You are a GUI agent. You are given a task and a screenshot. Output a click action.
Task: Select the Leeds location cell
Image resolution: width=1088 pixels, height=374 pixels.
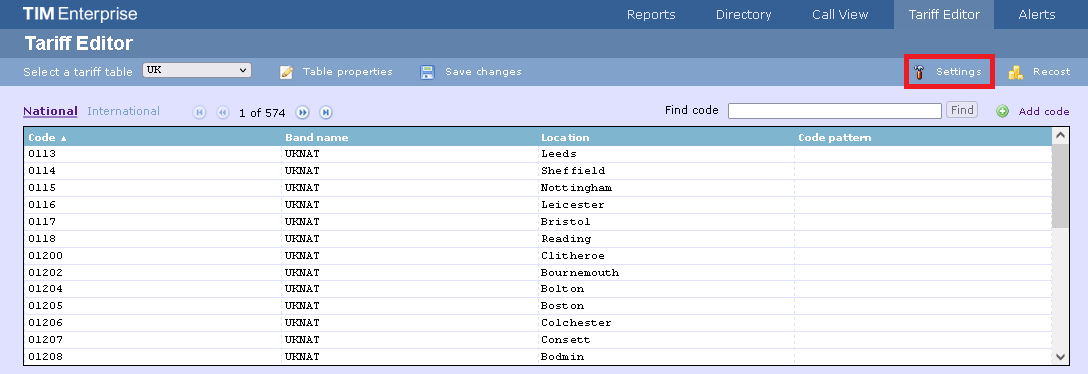pos(666,154)
